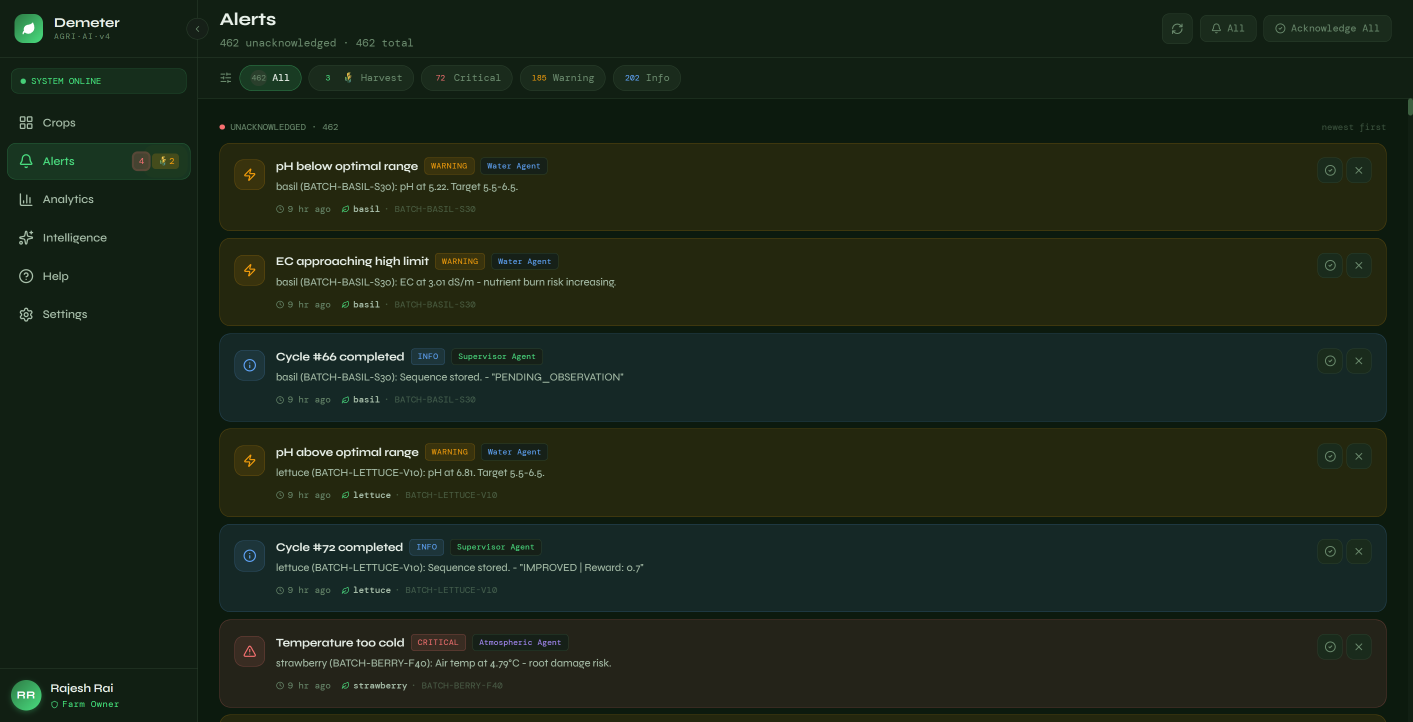Open Settings from the sidebar
The height and width of the screenshot is (722, 1413).
tap(98, 314)
